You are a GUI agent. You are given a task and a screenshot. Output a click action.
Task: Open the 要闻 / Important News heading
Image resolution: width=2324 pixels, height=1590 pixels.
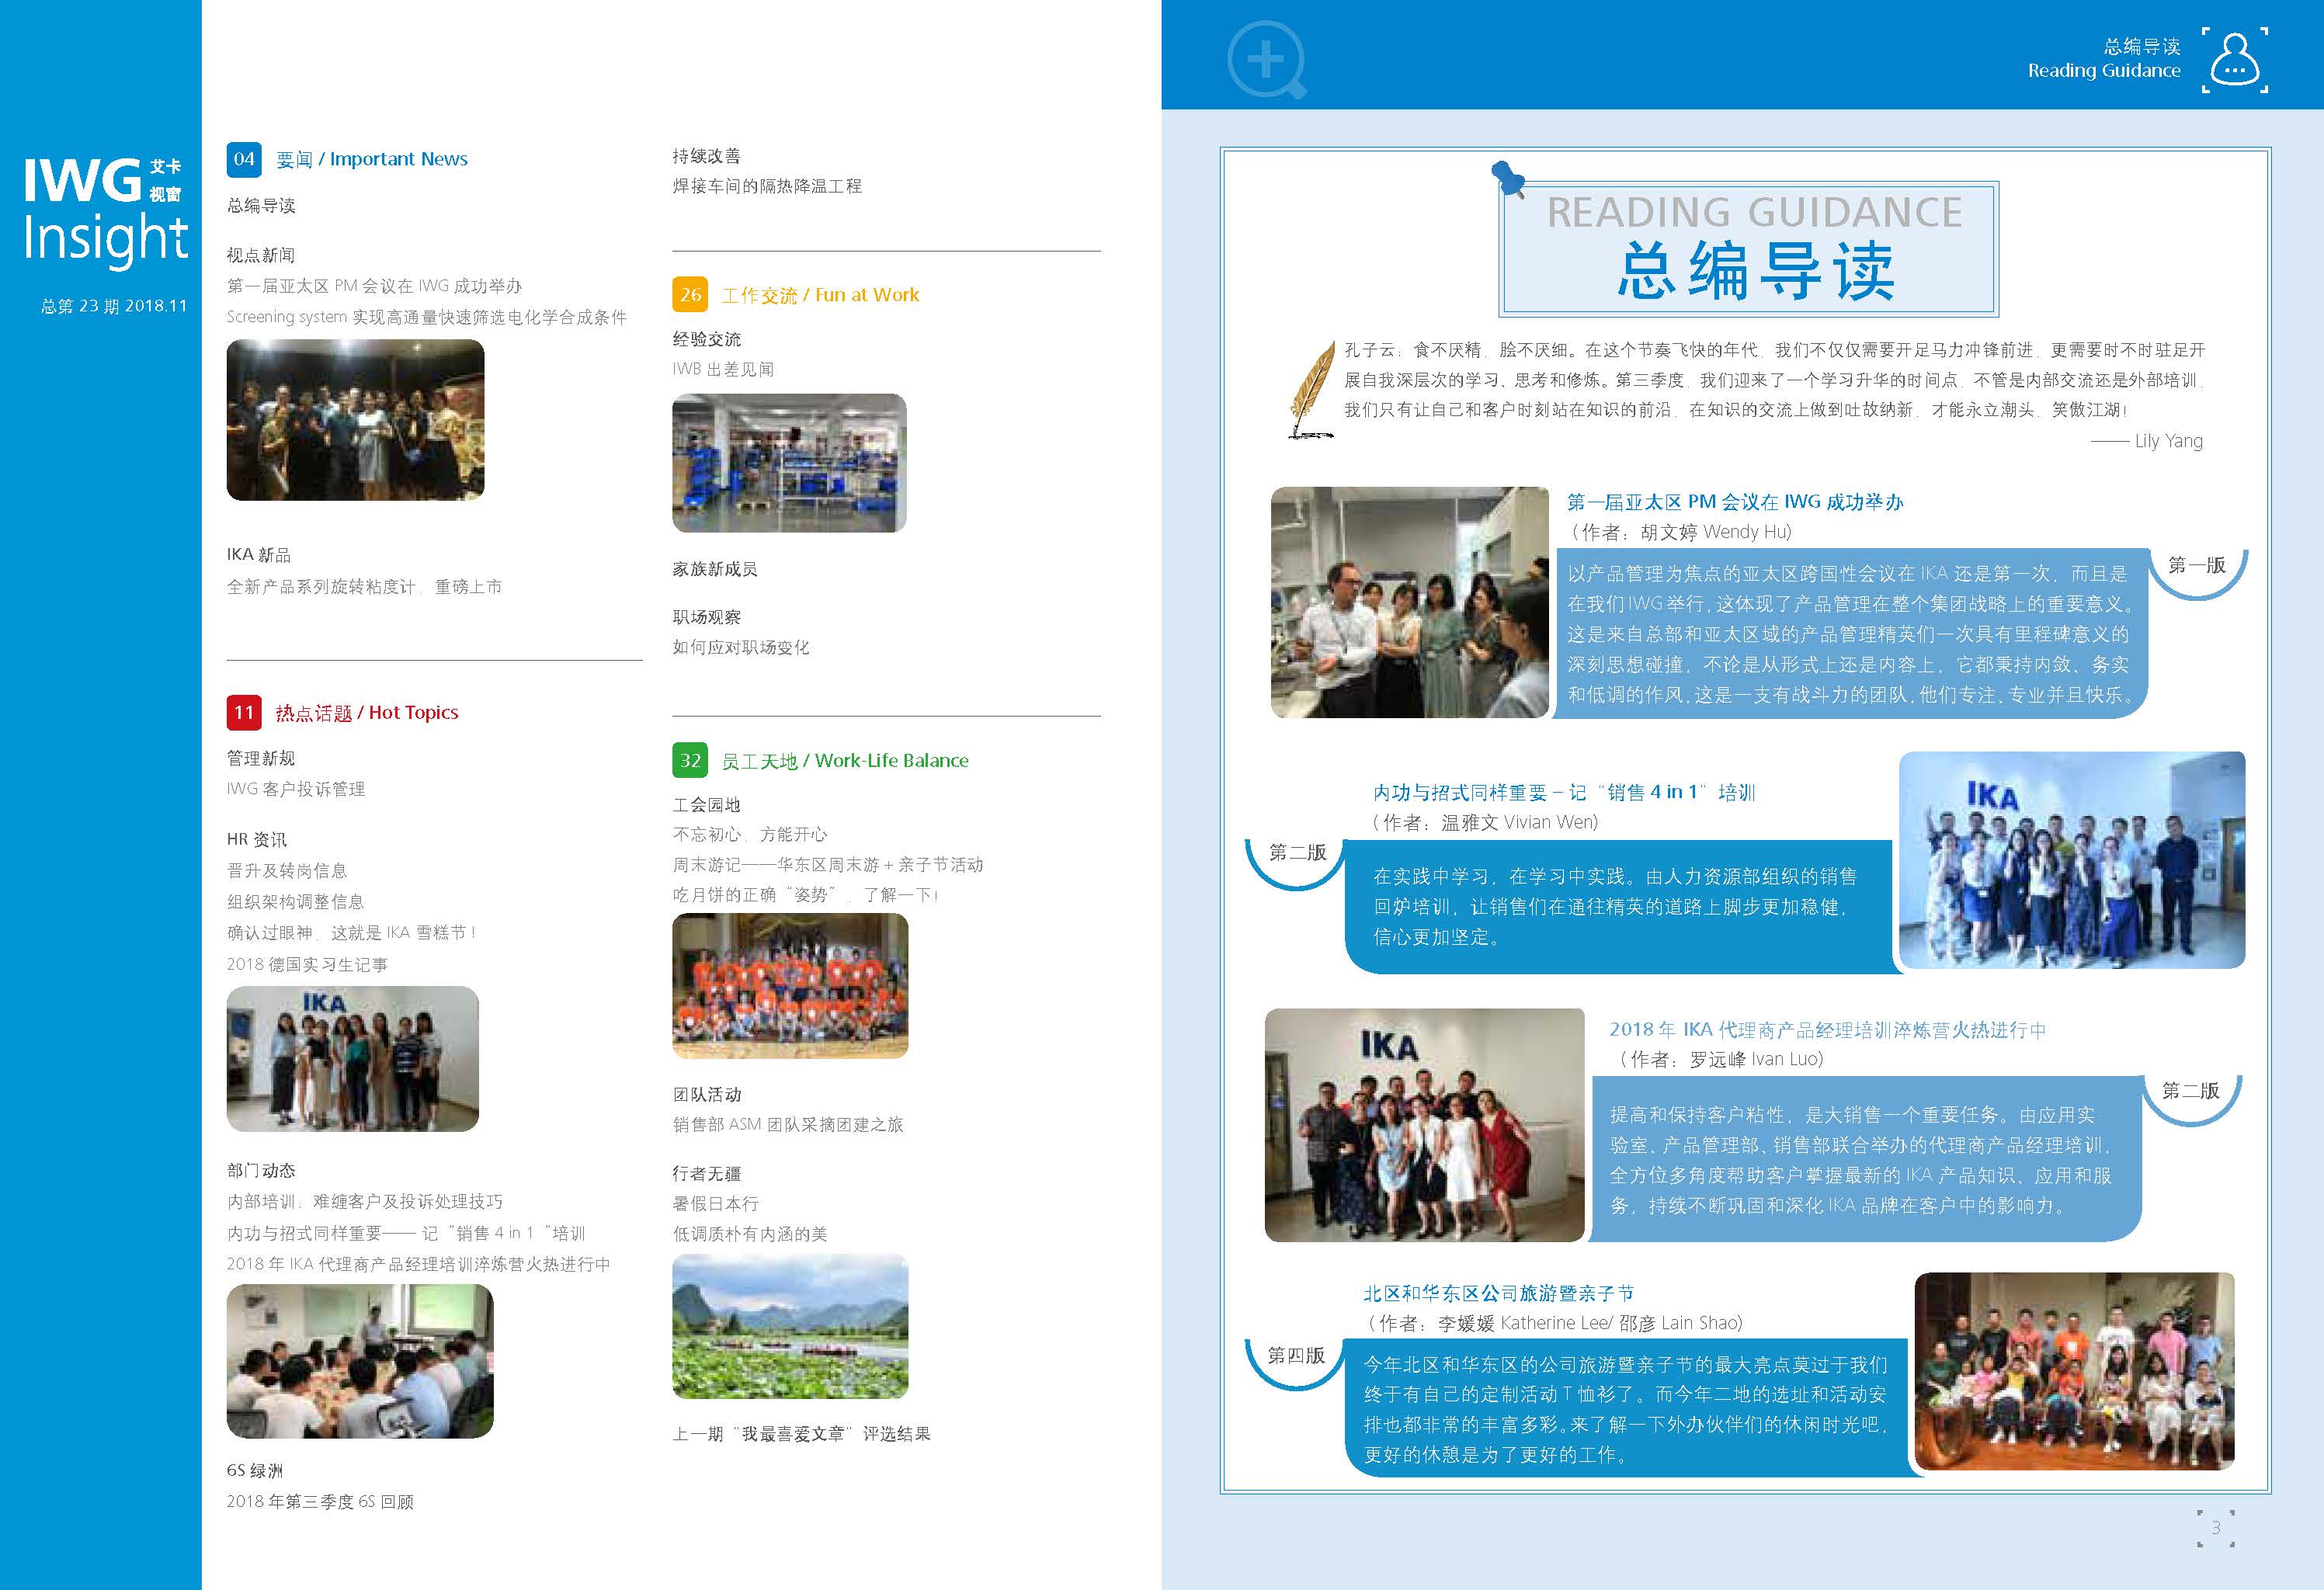(372, 159)
